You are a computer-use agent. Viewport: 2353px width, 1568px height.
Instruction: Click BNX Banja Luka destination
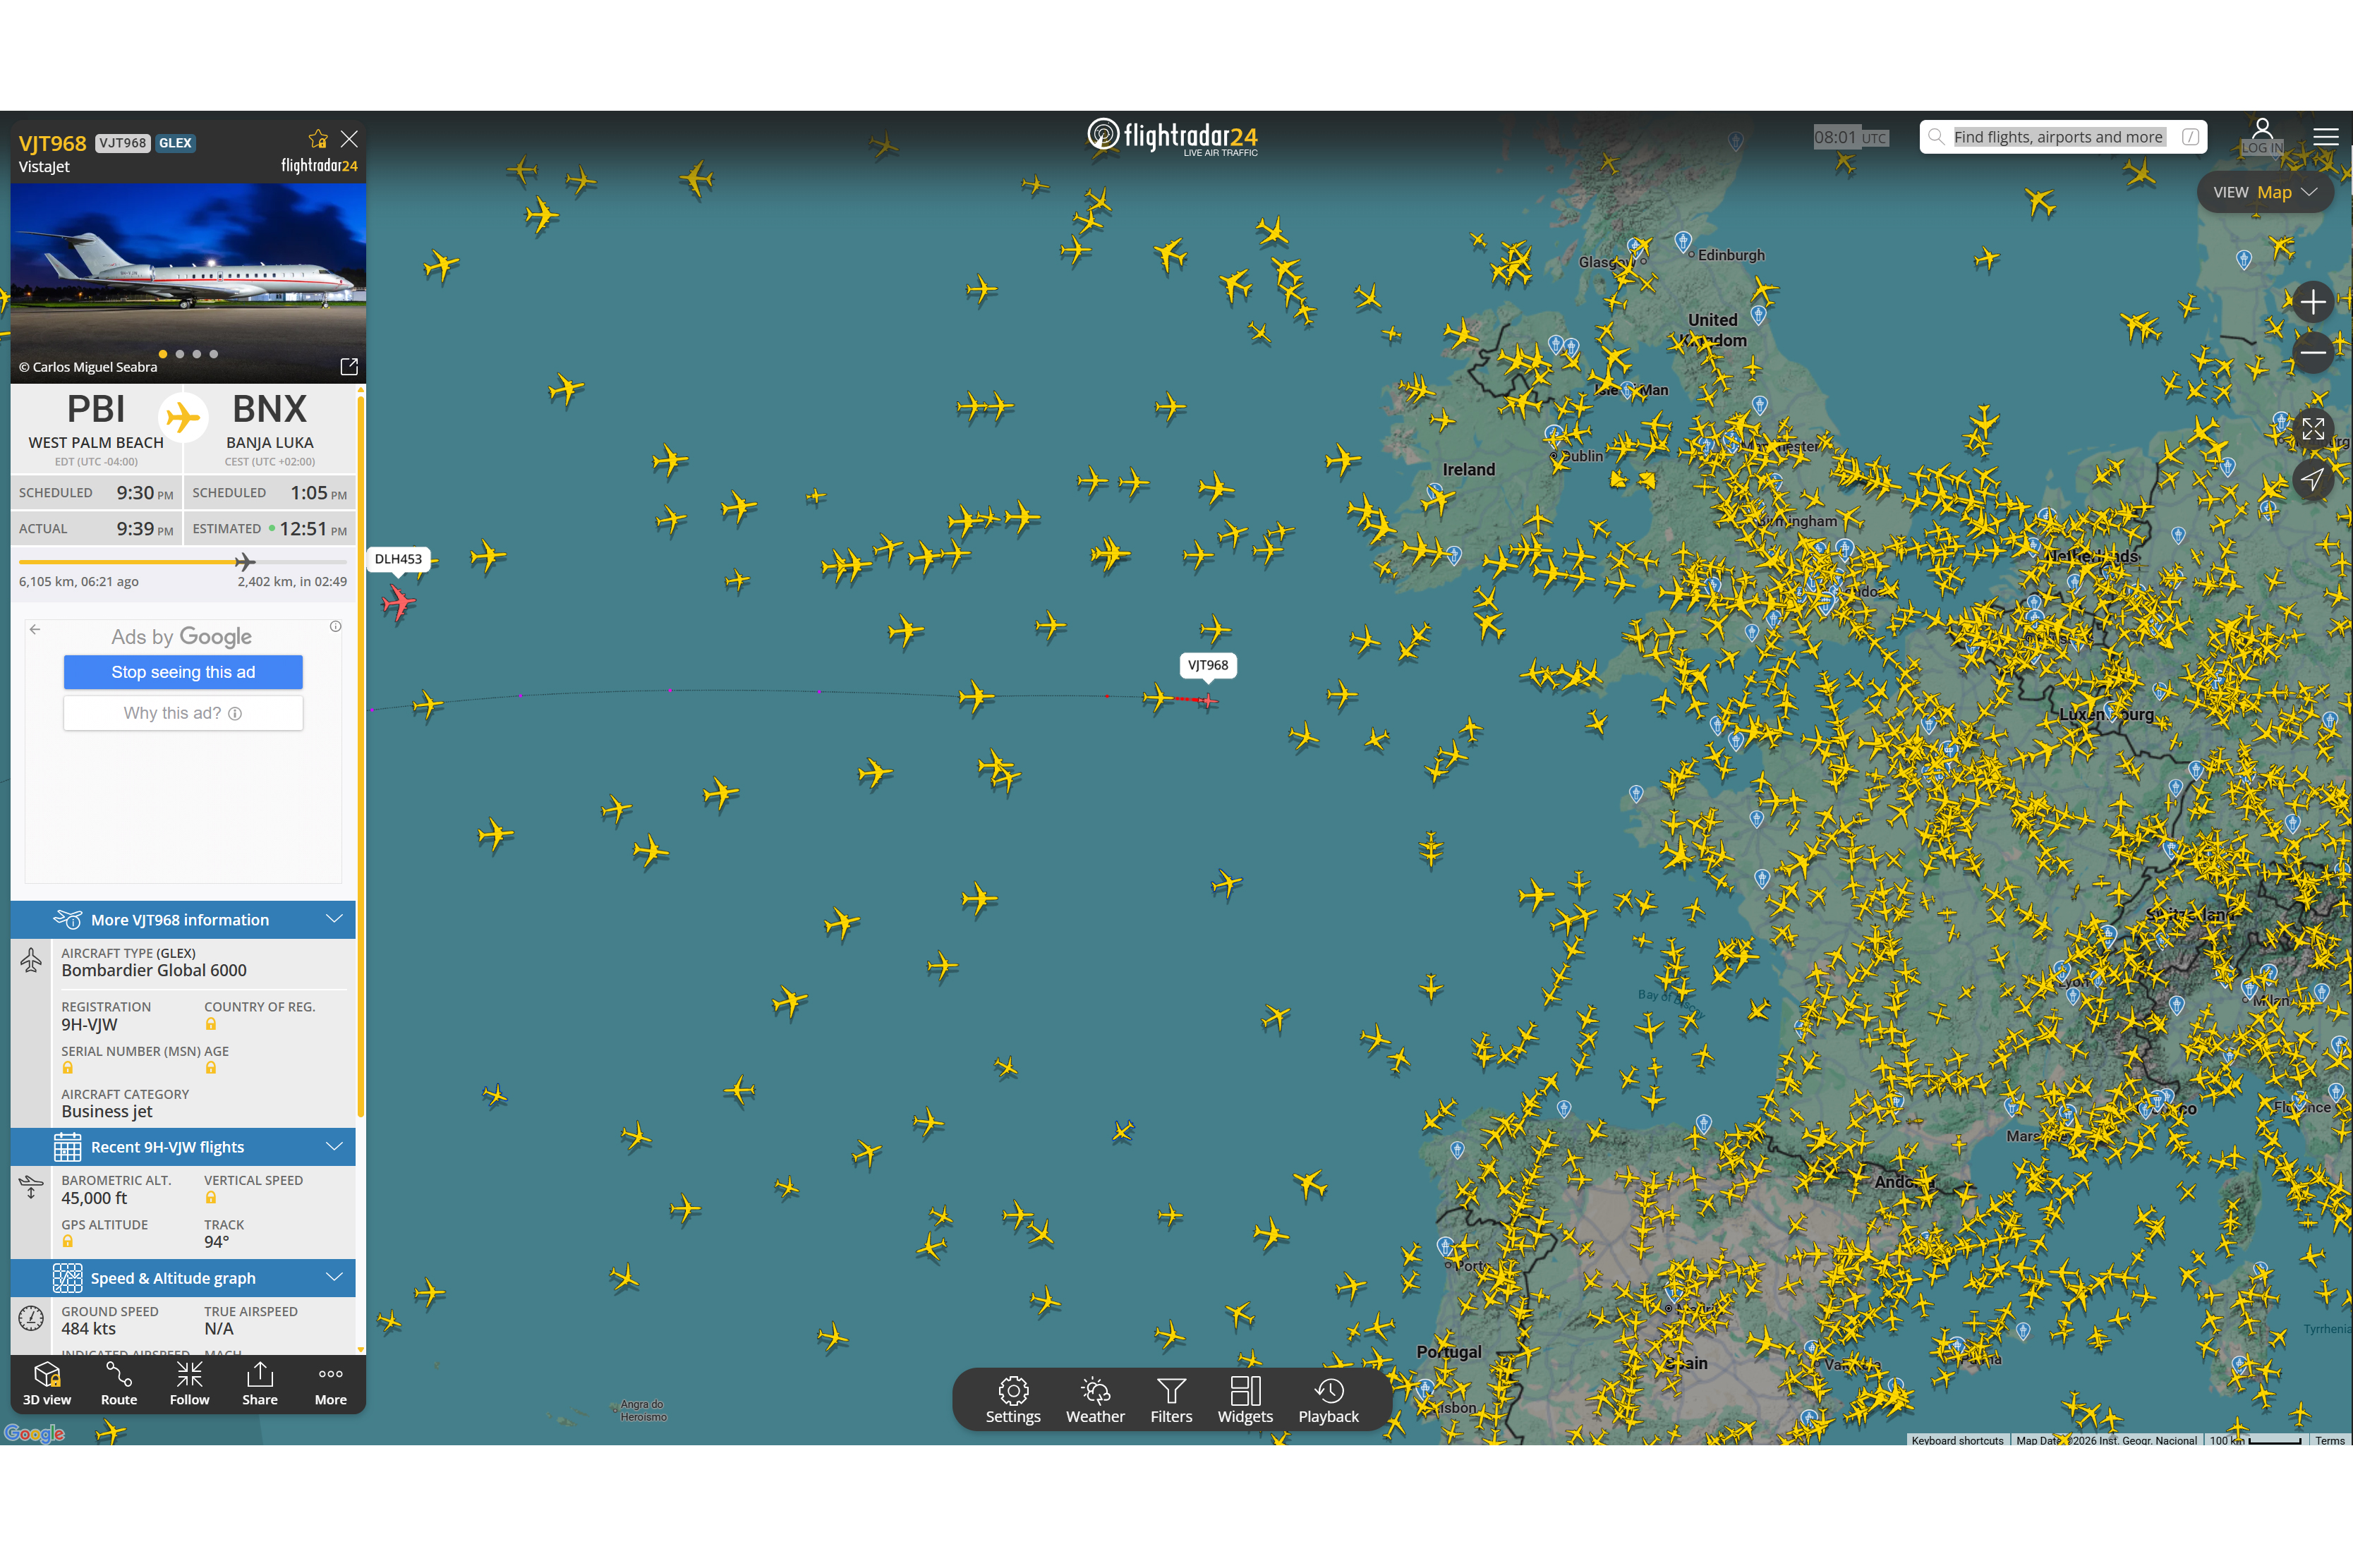(x=270, y=428)
